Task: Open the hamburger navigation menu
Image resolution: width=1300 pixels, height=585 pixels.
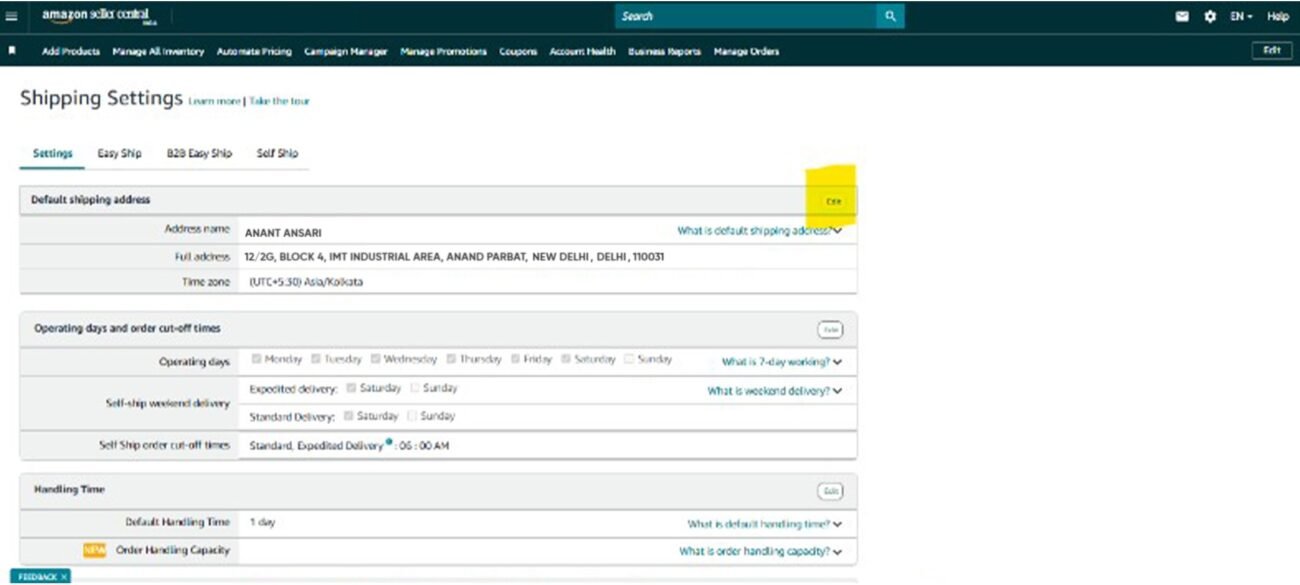Action: (12, 16)
